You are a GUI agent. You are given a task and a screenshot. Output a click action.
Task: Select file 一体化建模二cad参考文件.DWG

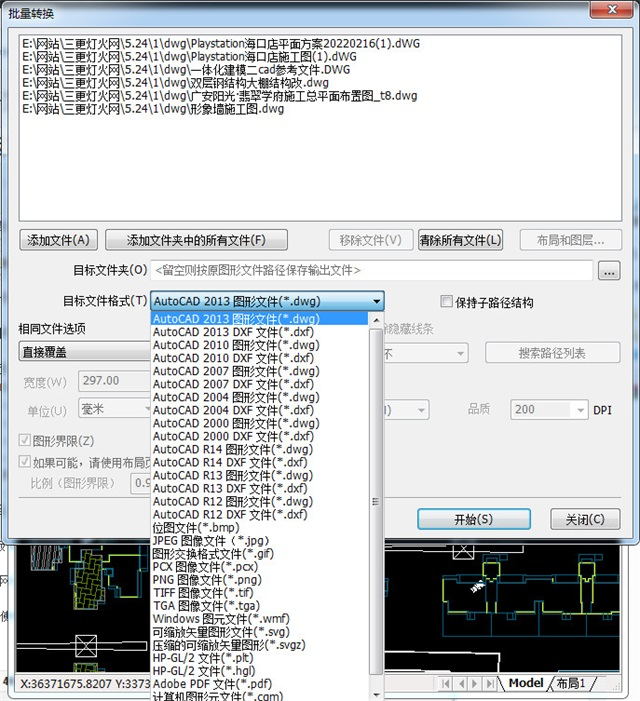coord(186,69)
